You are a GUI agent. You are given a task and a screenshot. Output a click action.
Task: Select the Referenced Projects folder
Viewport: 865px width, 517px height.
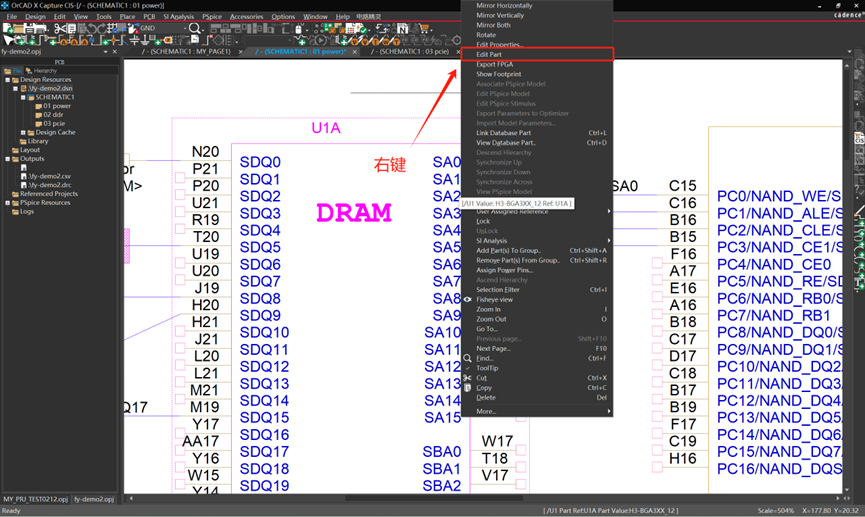(49, 194)
